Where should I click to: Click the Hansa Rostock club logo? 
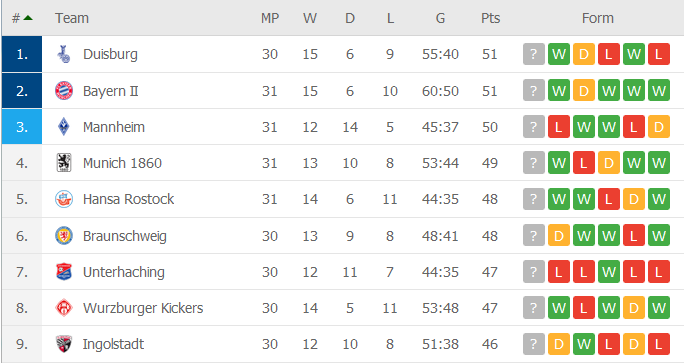point(64,199)
